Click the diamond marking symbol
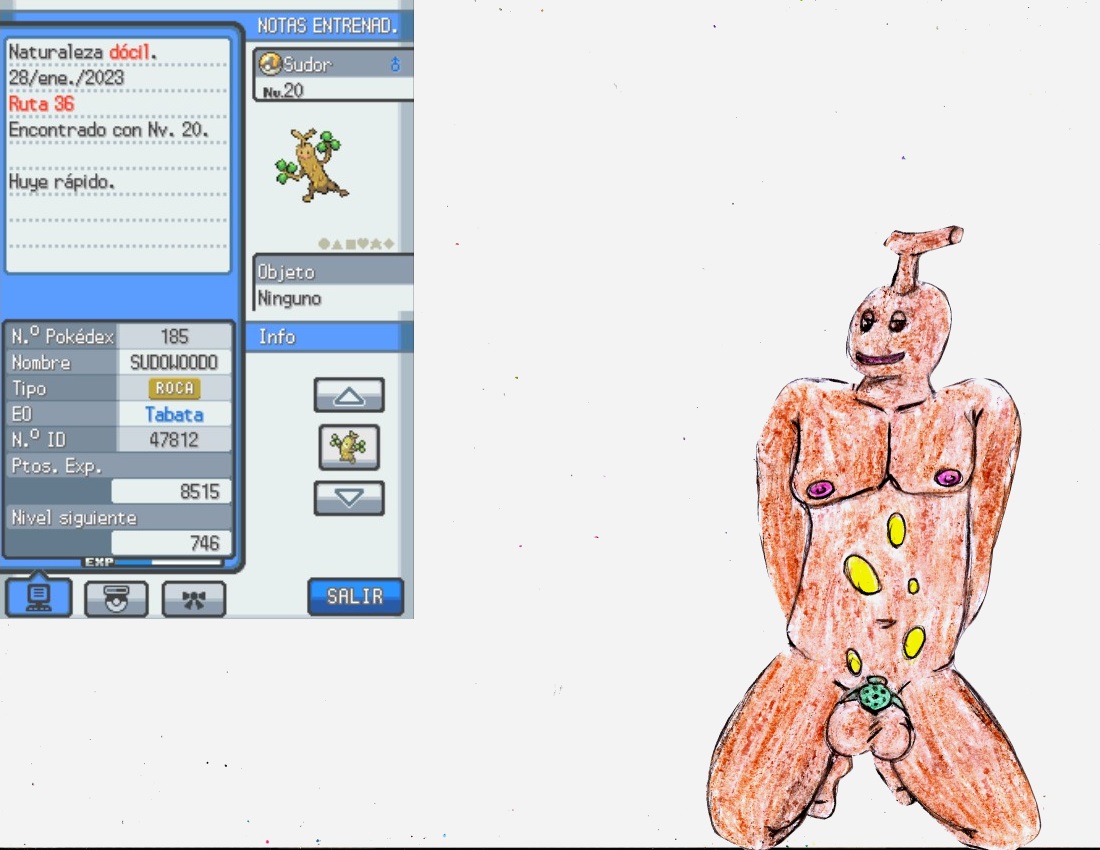Screen dimensions: 1100x850 click(389, 244)
